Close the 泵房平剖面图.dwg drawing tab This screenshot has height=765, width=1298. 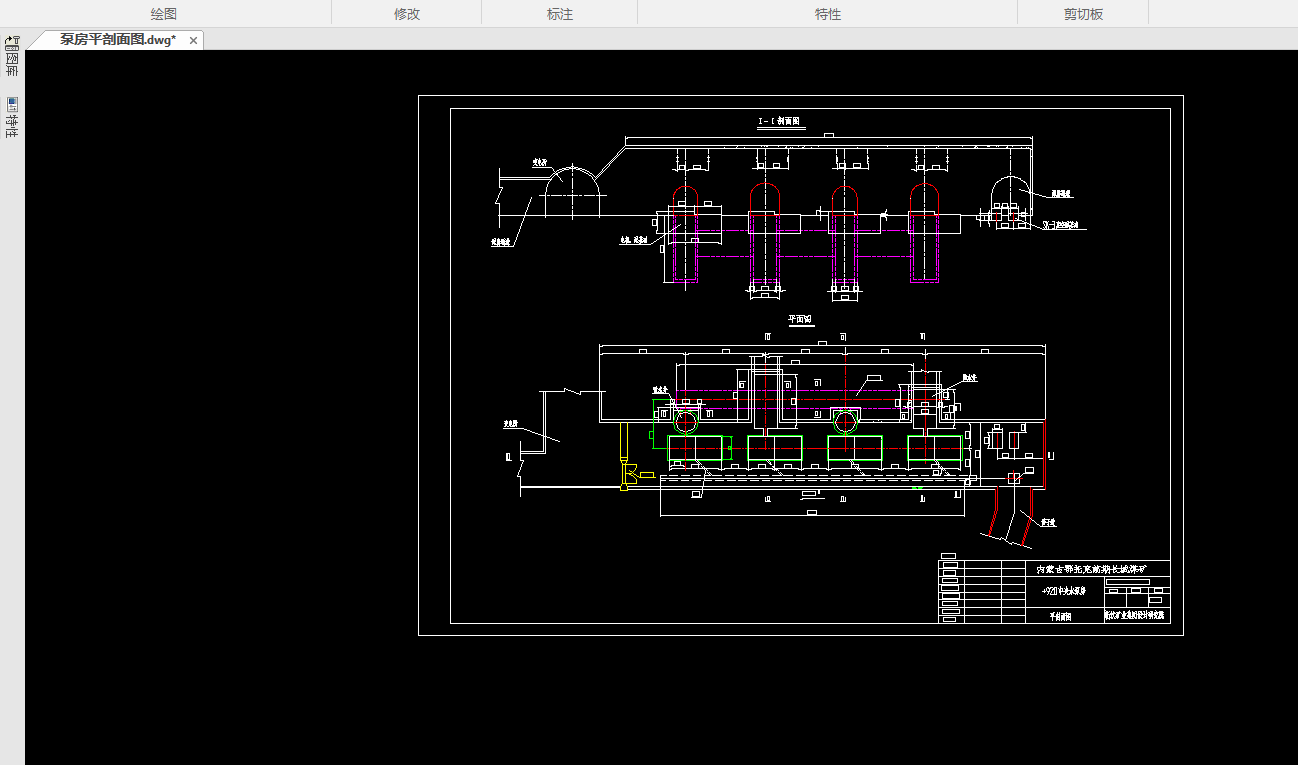[193, 40]
